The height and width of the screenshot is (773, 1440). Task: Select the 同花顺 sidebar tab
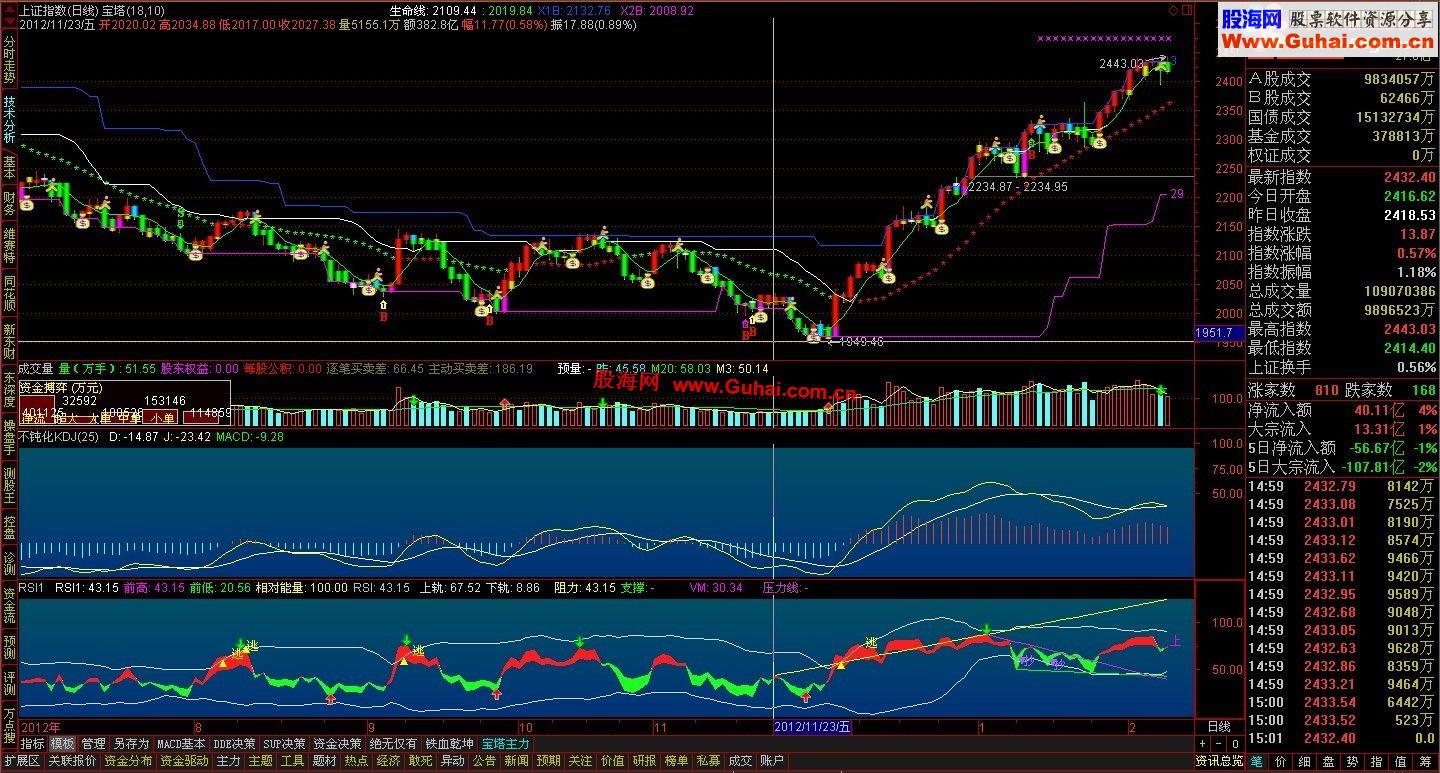click(9, 295)
